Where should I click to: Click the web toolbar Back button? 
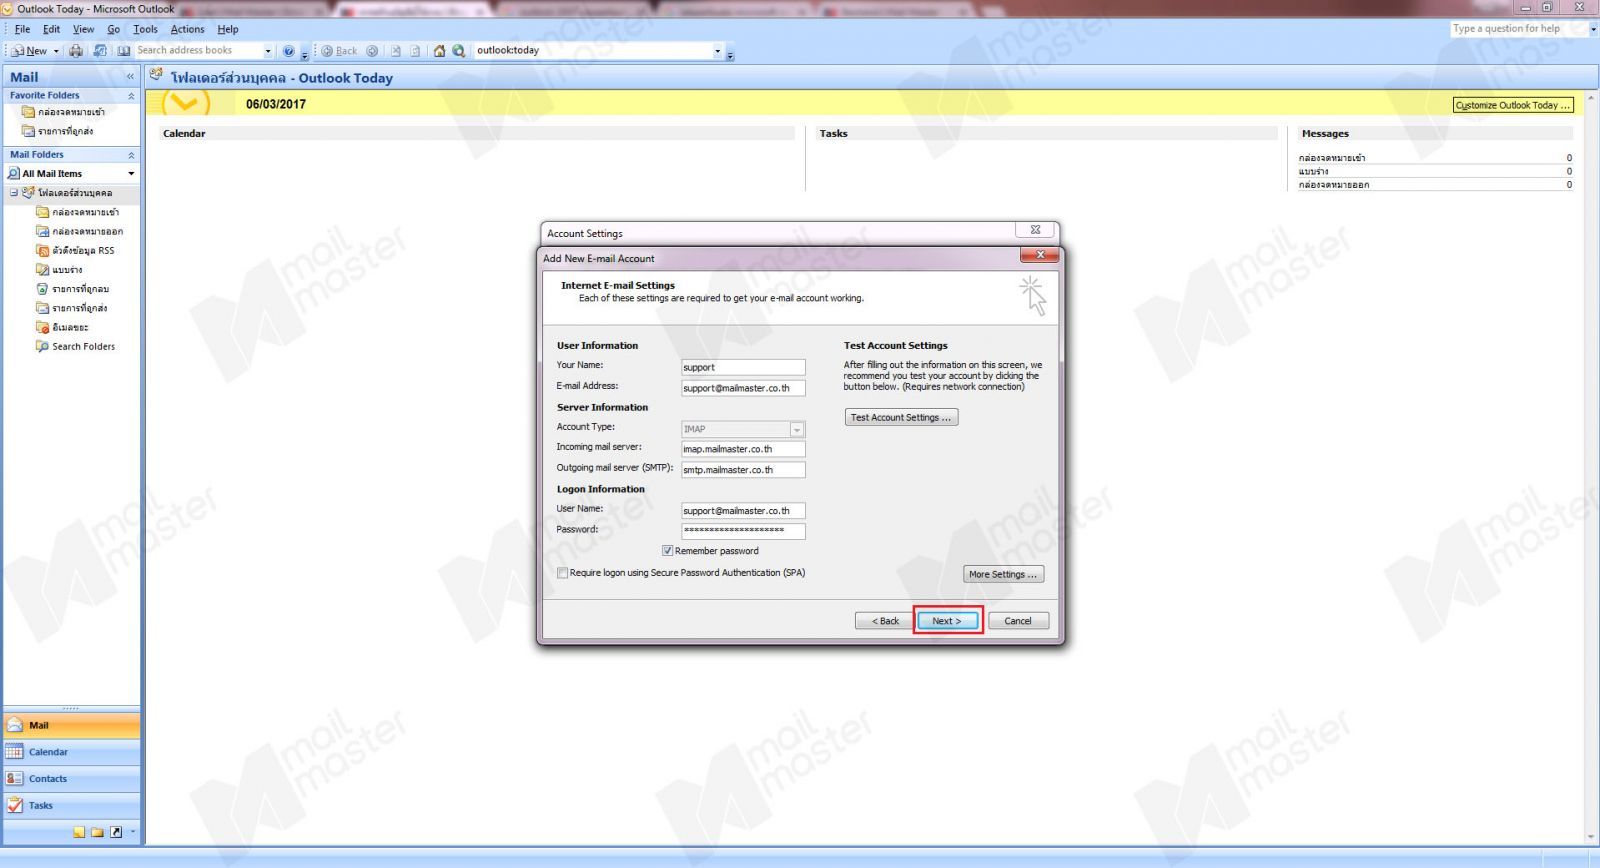coord(339,51)
